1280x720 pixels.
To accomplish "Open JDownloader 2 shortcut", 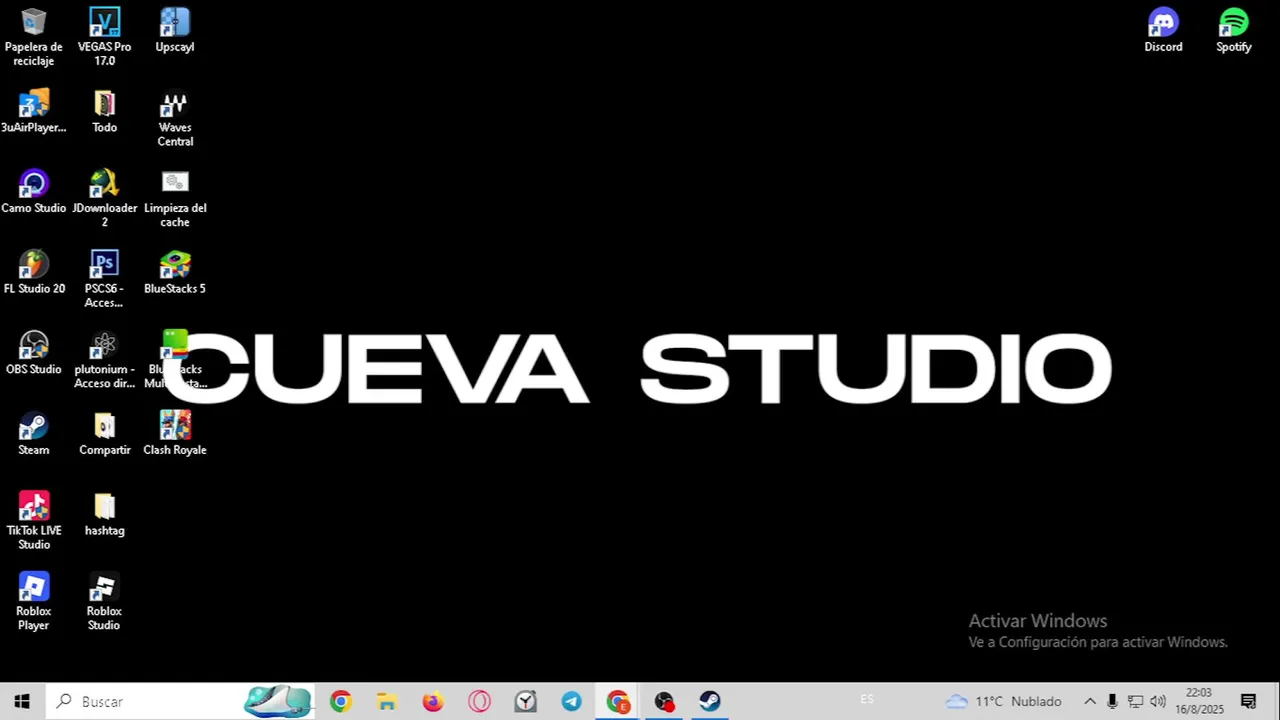I will coord(104,198).
